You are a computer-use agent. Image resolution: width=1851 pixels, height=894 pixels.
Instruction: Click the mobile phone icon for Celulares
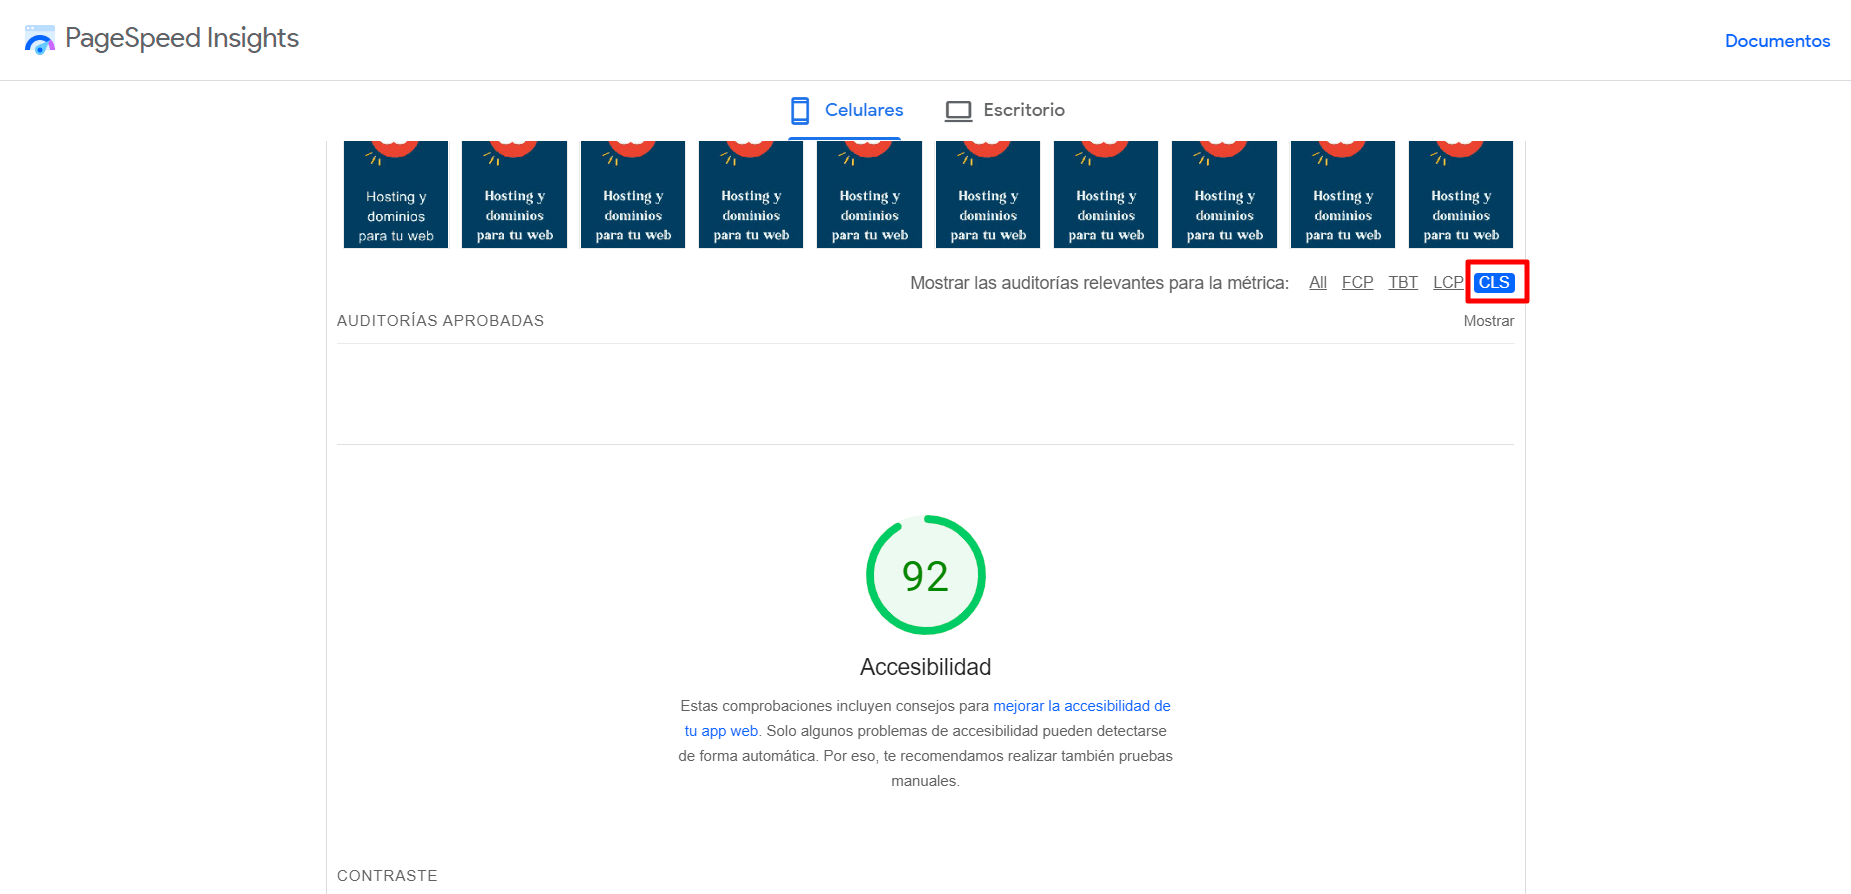(800, 110)
